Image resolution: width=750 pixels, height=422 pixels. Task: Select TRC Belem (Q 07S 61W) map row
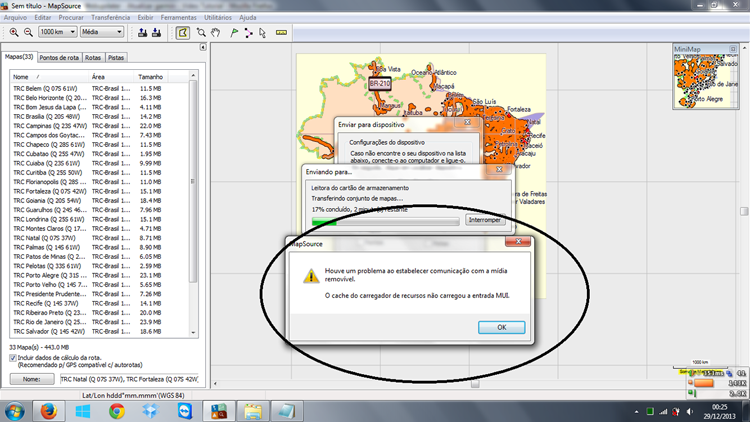(x=100, y=89)
